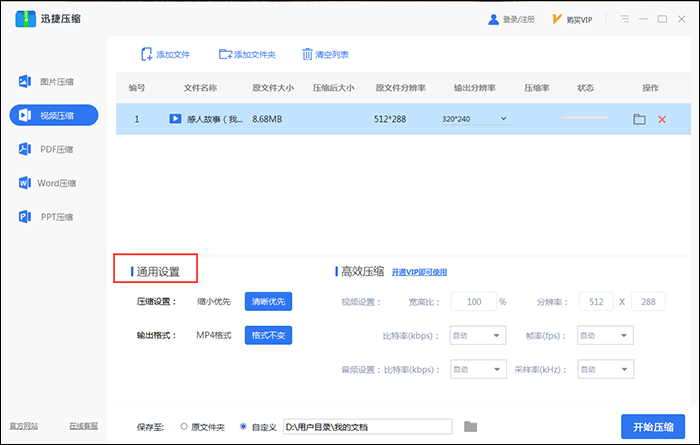Click 8.68MB file size cell
The image size is (700, 445).
[x=267, y=119]
